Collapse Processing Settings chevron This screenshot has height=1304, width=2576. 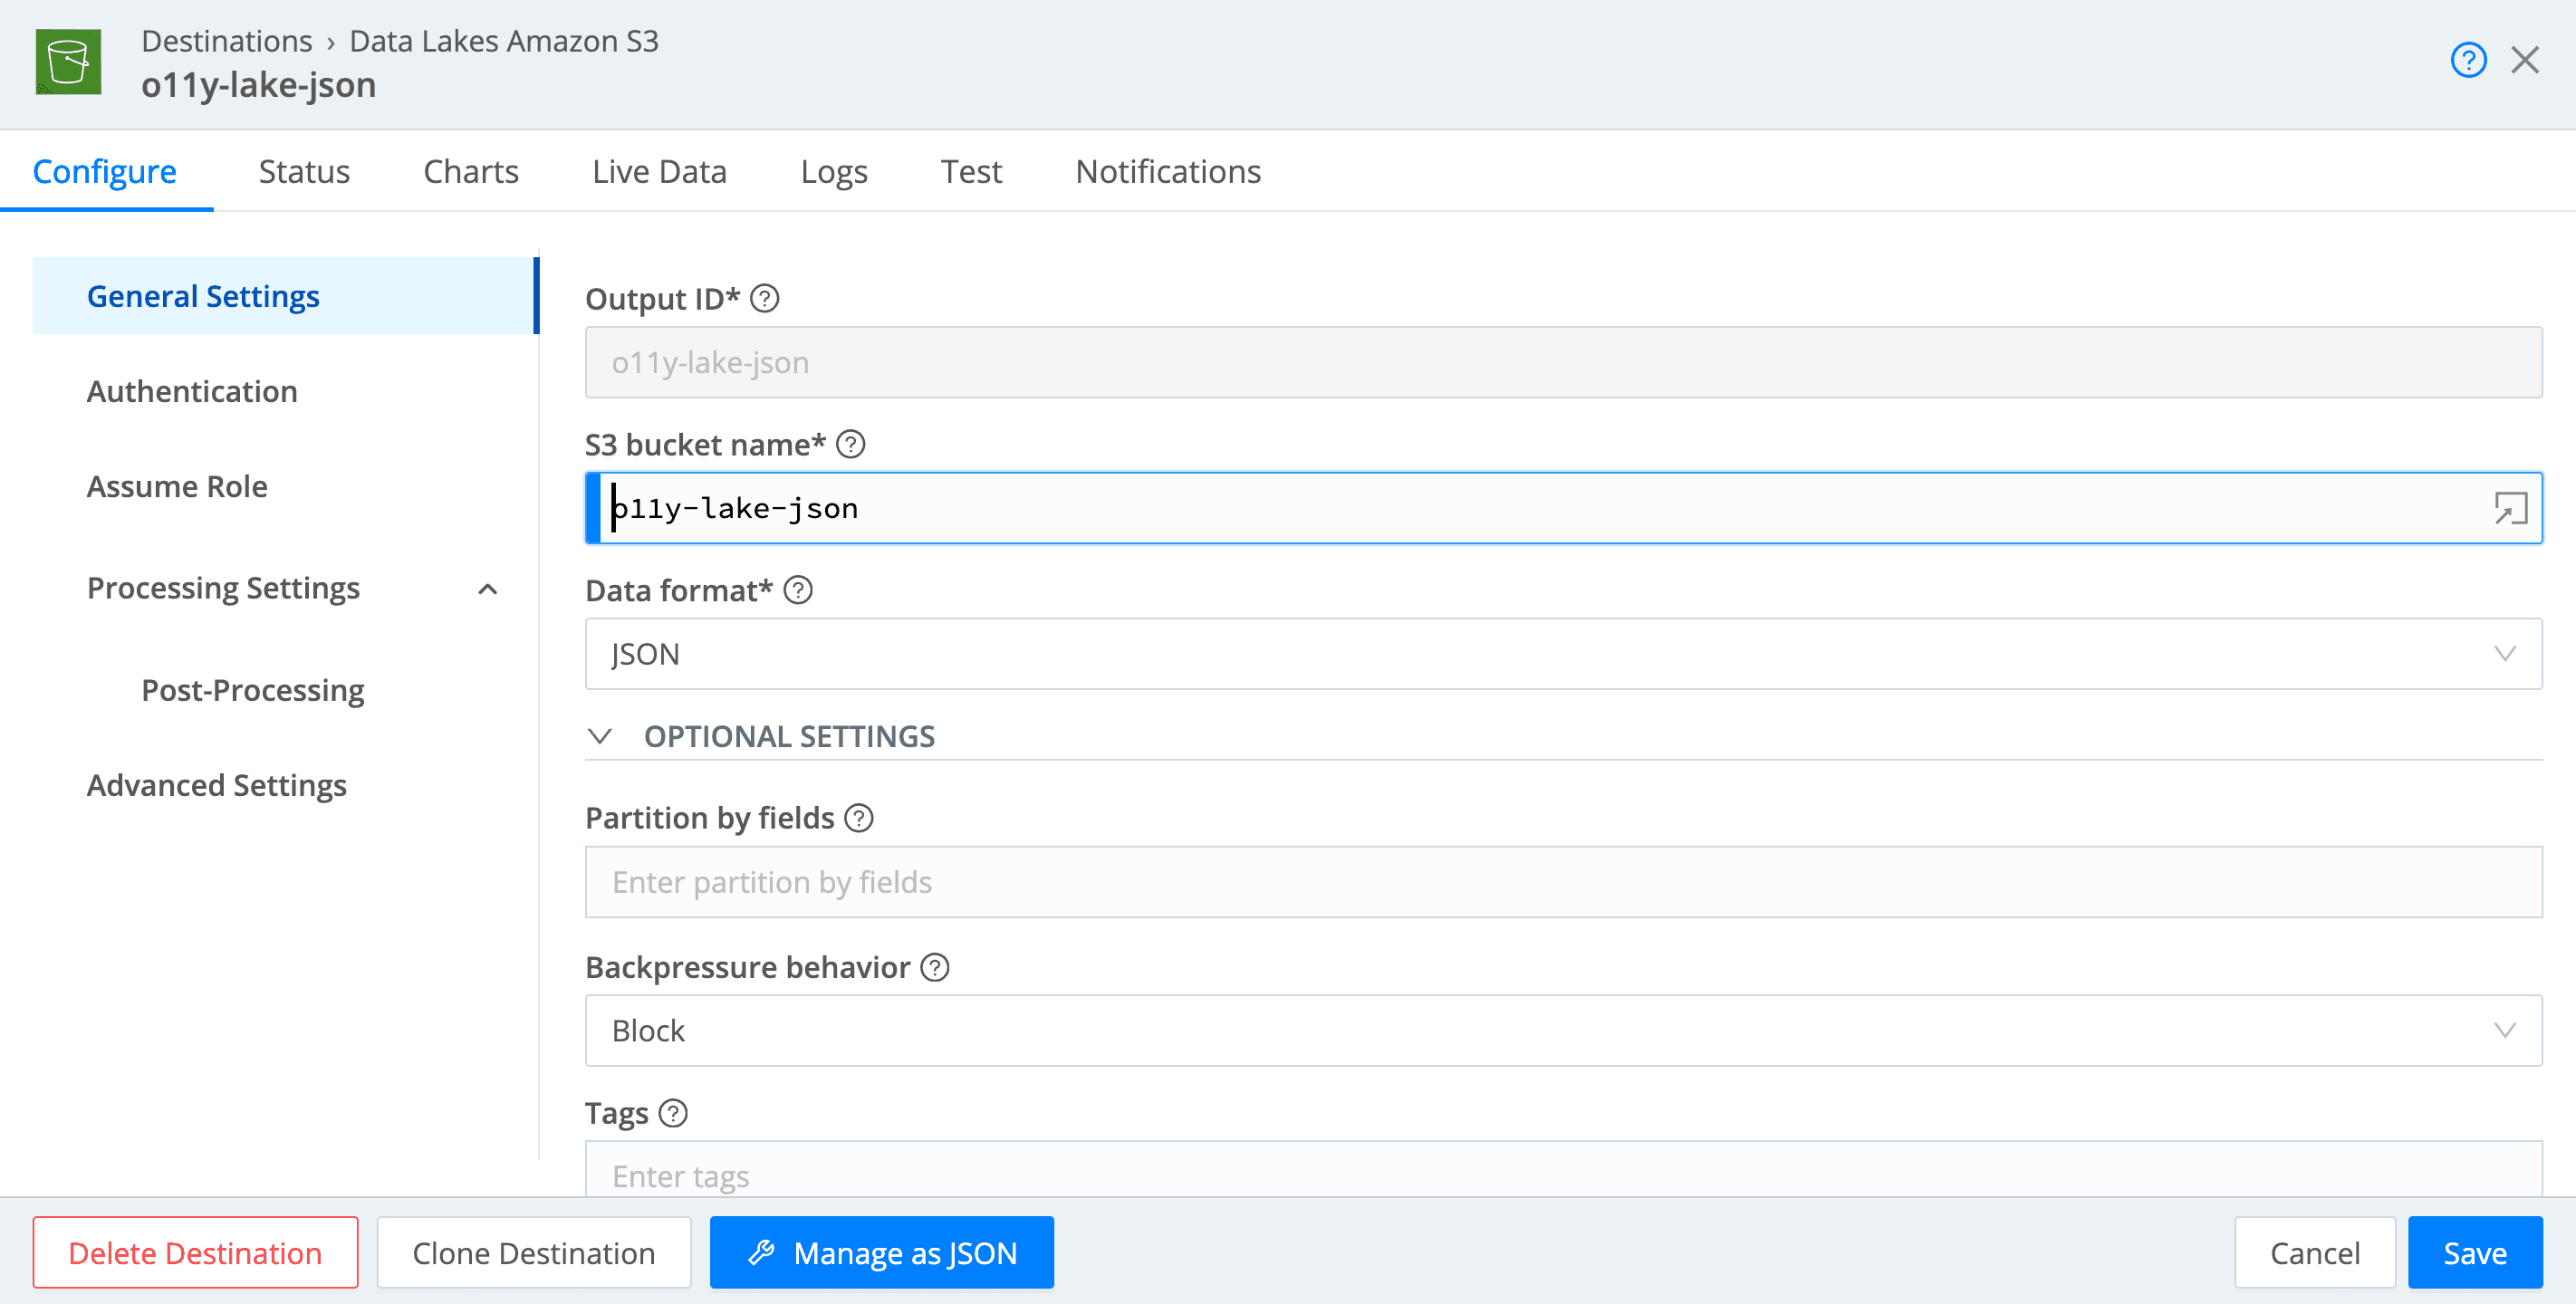click(488, 589)
